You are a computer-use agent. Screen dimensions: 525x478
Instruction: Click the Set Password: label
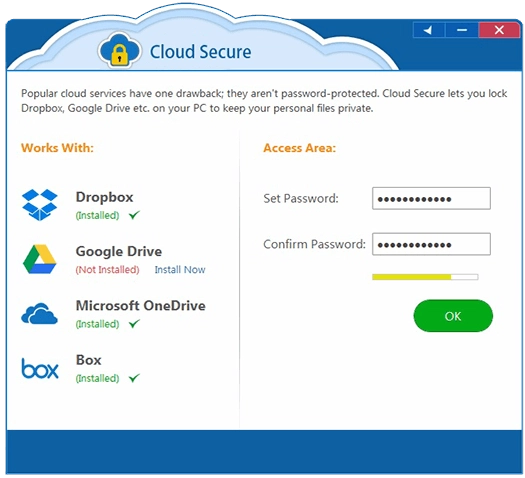[301, 198]
